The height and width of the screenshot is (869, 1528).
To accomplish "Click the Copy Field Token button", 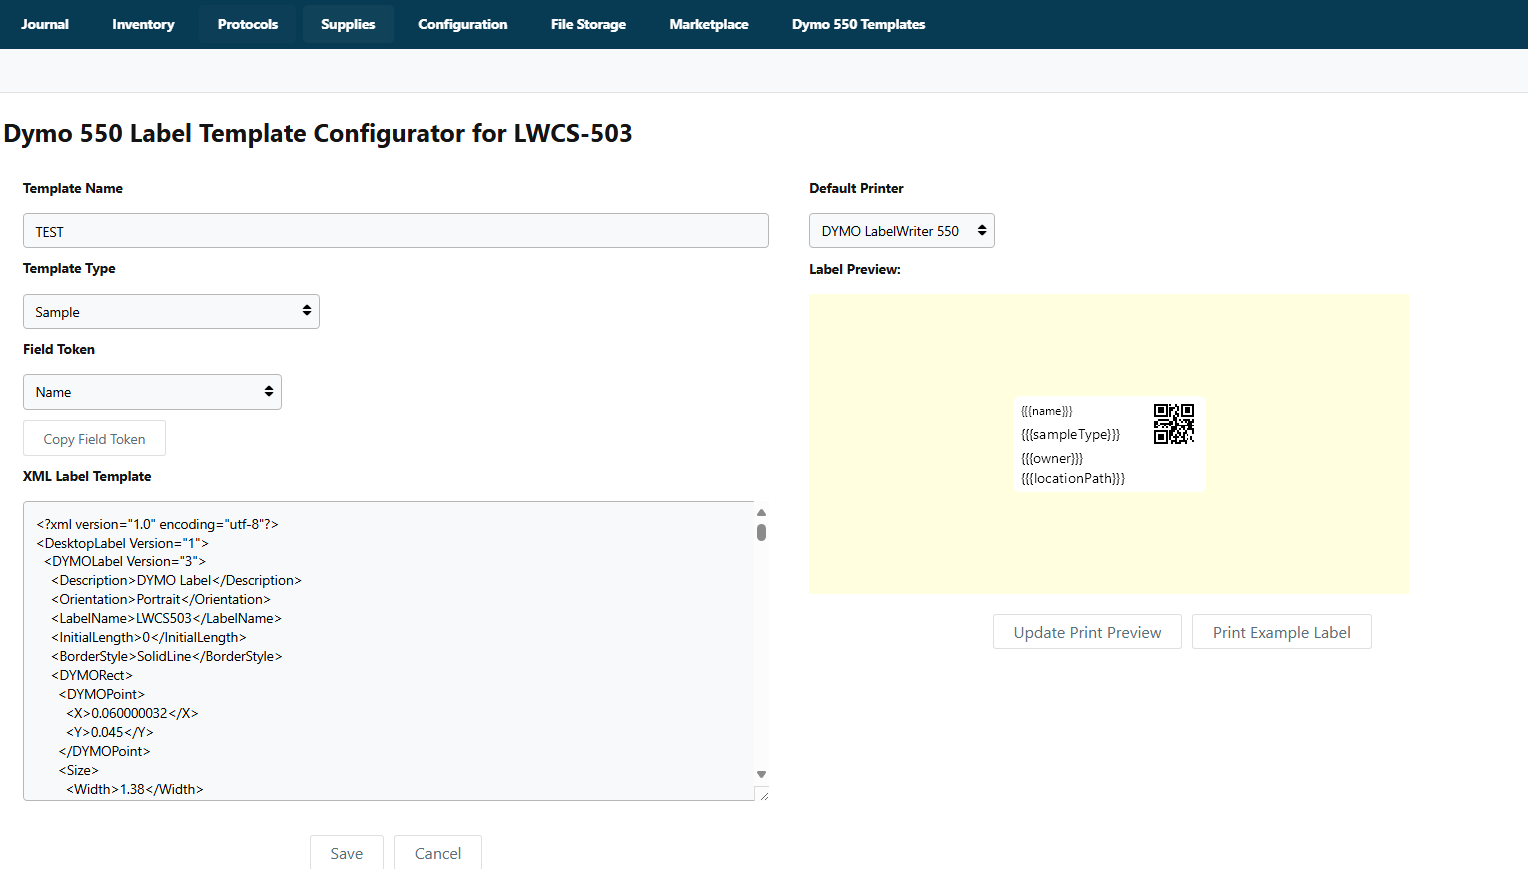I will 94,438.
